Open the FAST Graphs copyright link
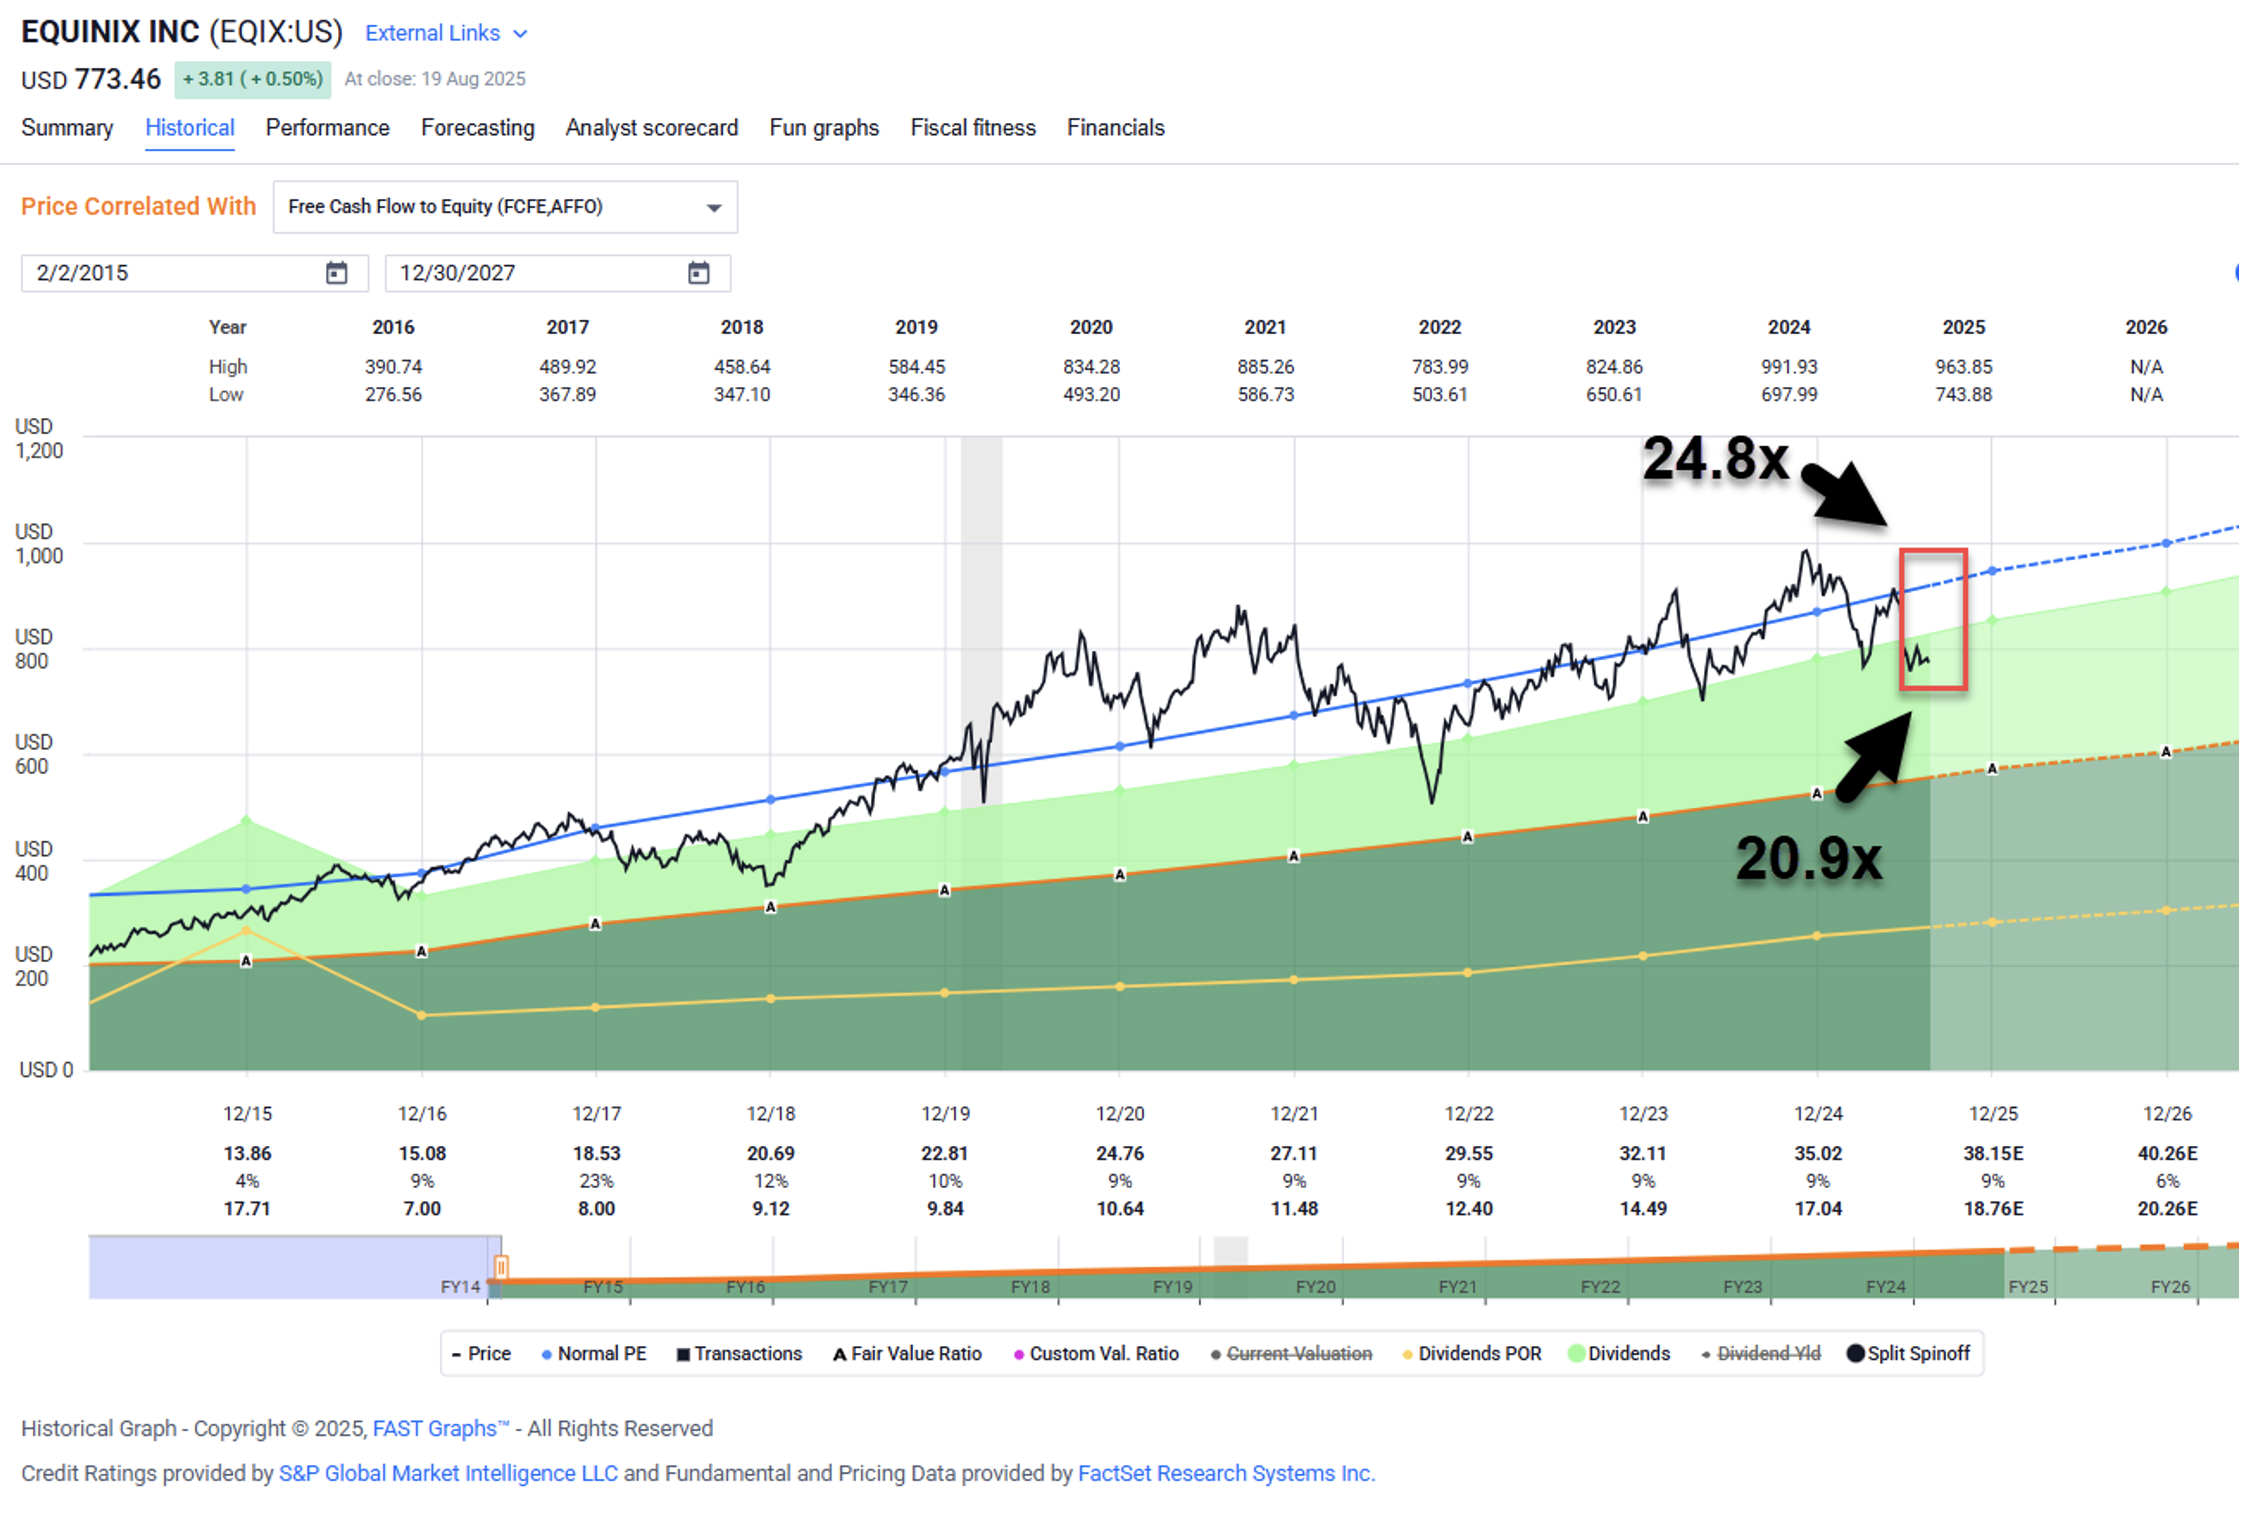 tap(441, 1429)
